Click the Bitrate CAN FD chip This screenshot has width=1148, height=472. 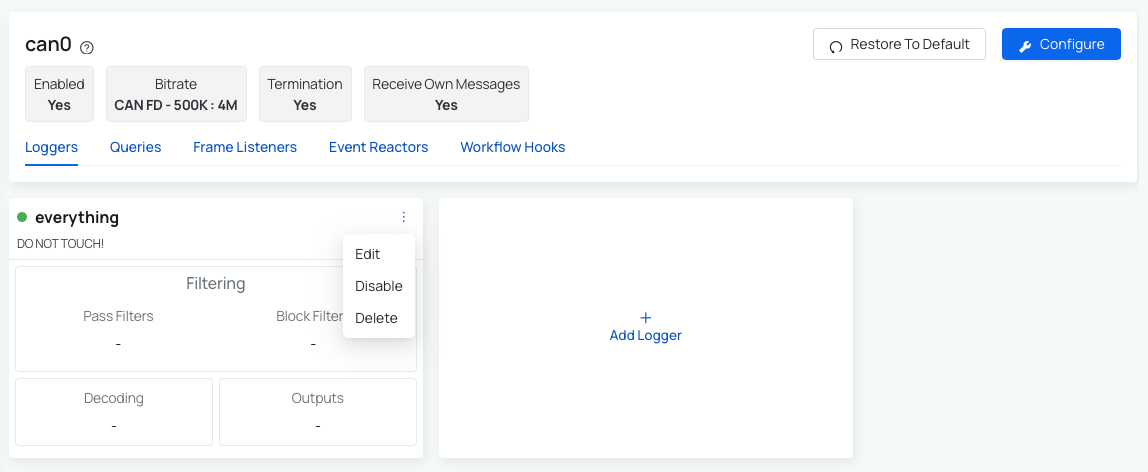coord(176,94)
